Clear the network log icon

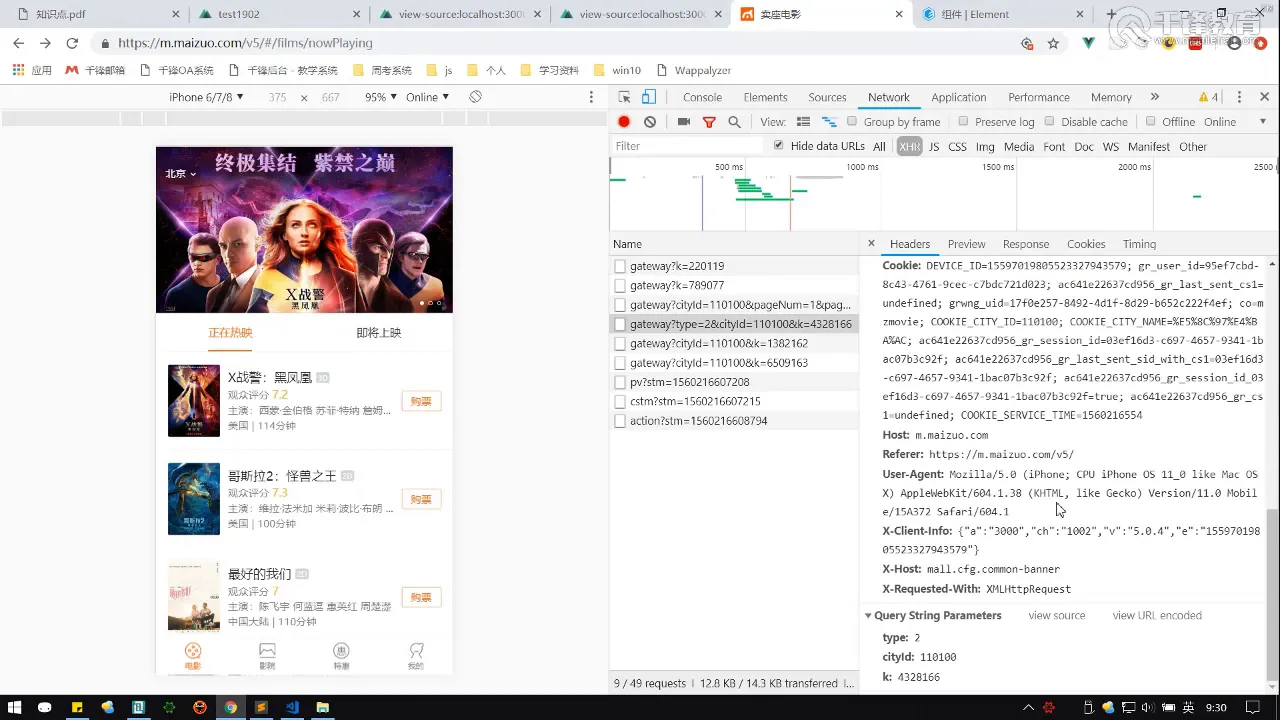[x=650, y=122]
